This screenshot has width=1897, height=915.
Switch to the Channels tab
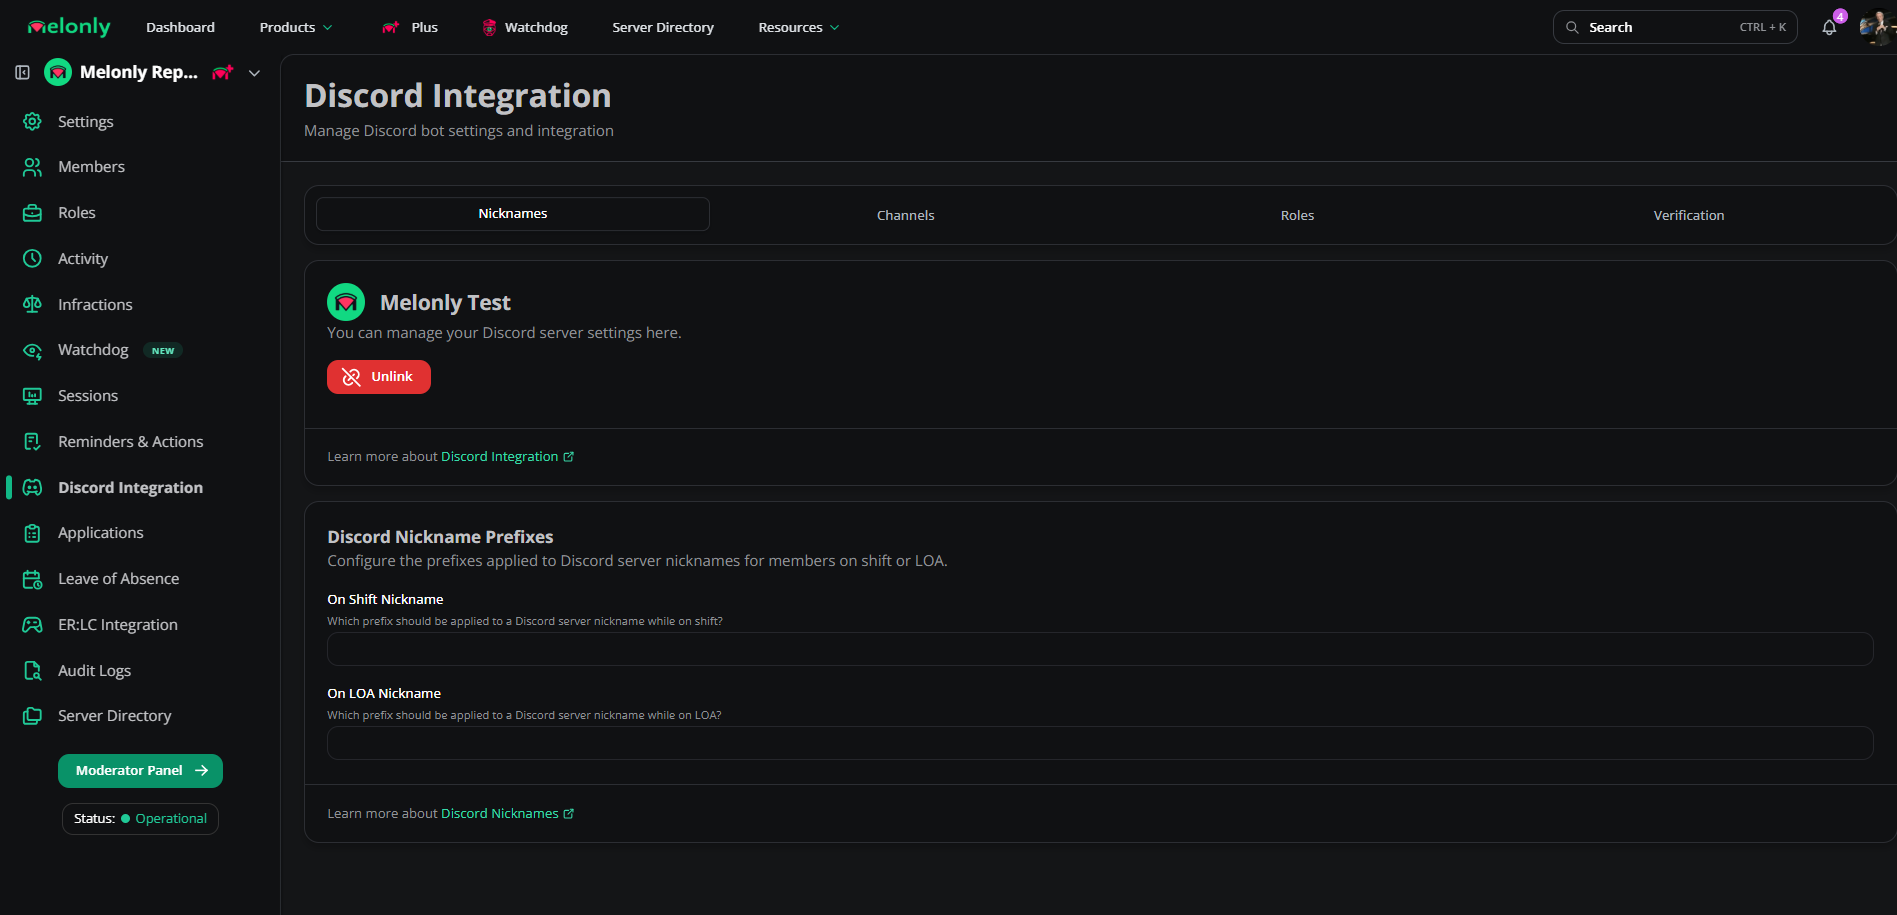(x=906, y=215)
